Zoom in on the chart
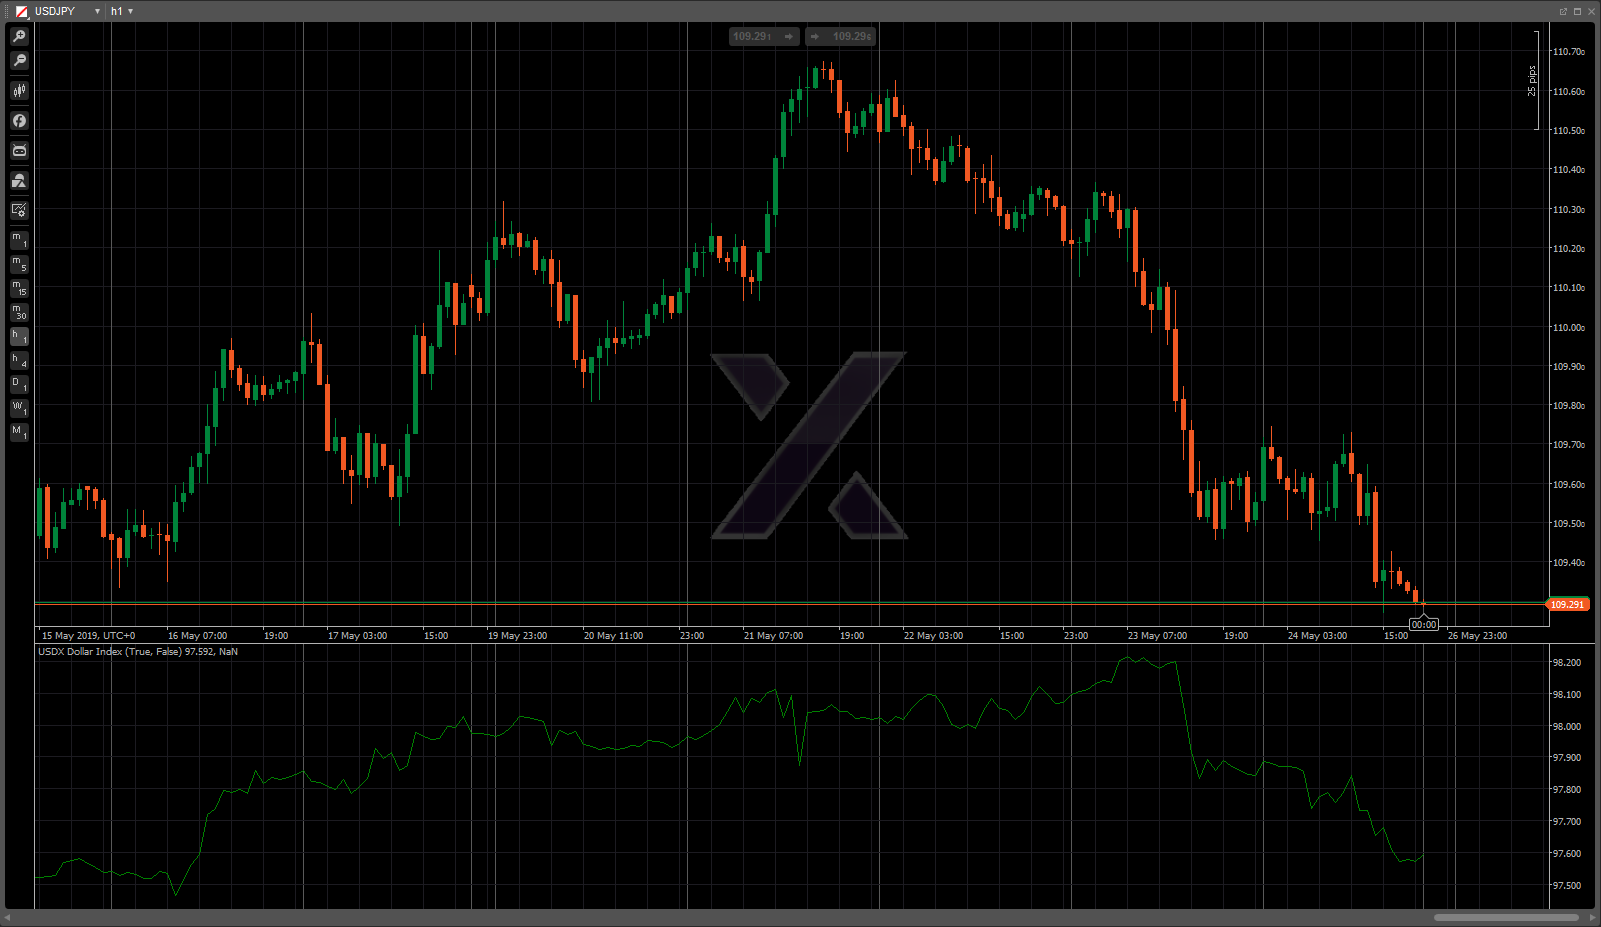Image resolution: width=1601 pixels, height=927 pixels. tap(19, 37)
